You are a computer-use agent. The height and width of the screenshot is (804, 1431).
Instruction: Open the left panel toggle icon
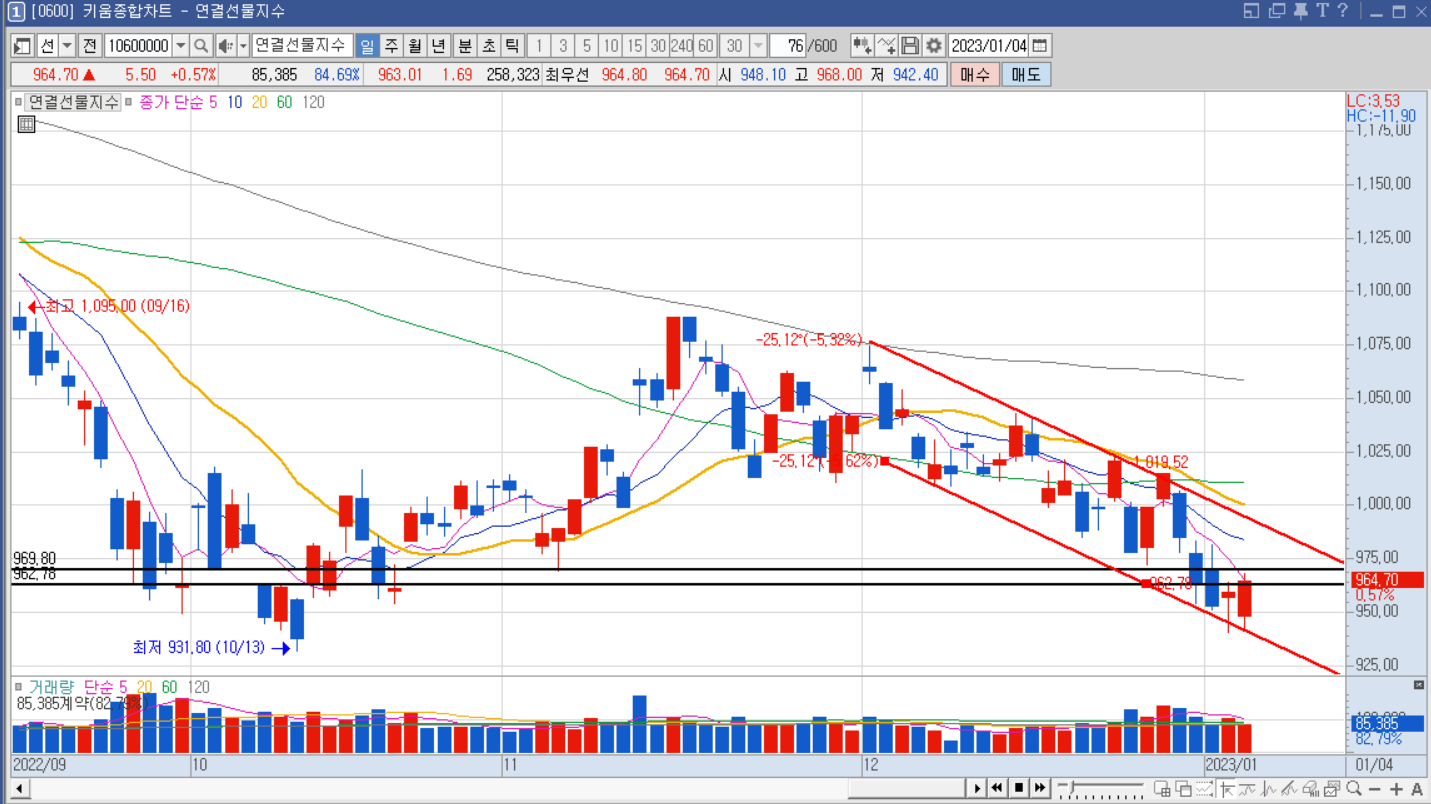[22, 46]
